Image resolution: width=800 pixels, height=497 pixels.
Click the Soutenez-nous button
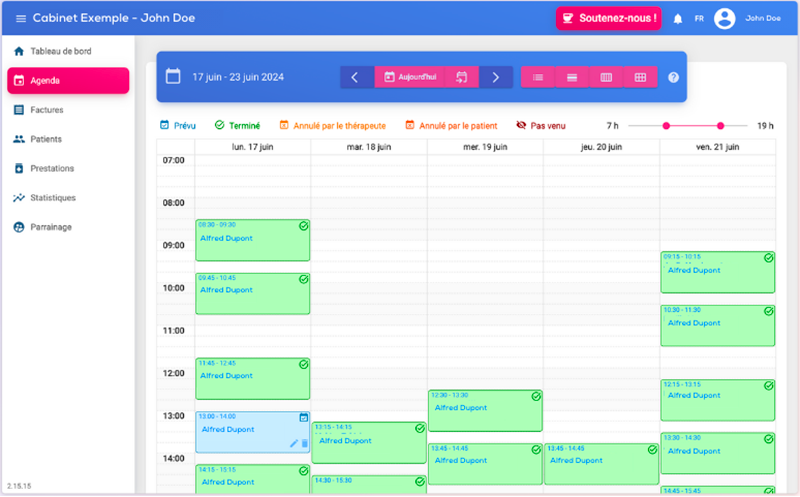pos(609,18)
